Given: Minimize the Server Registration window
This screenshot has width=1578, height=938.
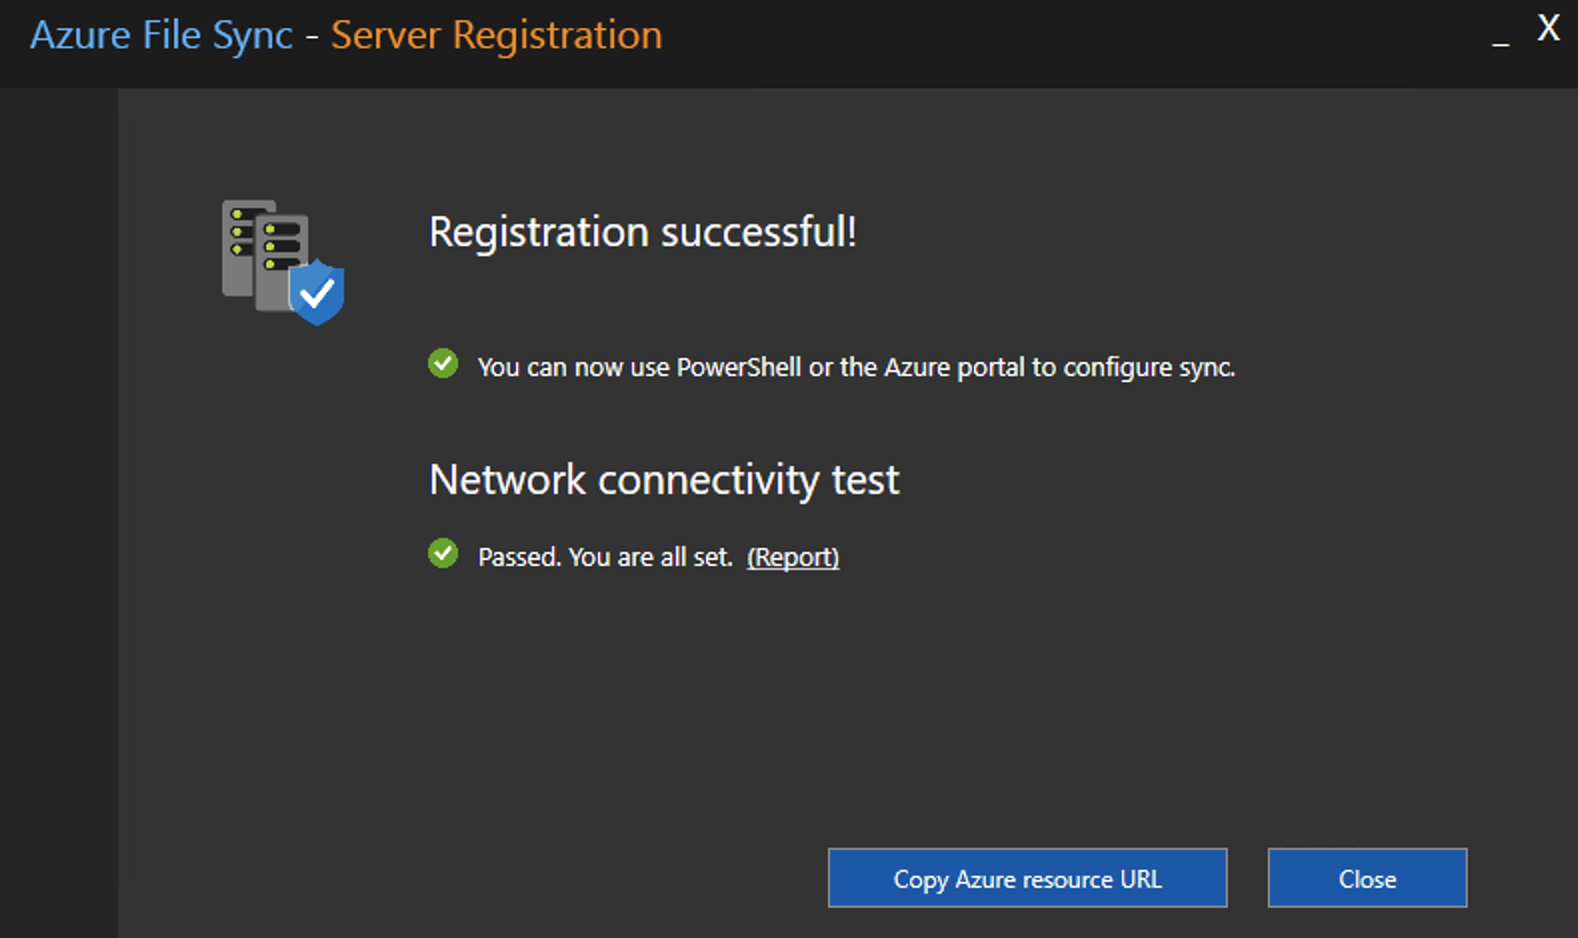Looking at the screenshot, I should [x=1500, y=36].
